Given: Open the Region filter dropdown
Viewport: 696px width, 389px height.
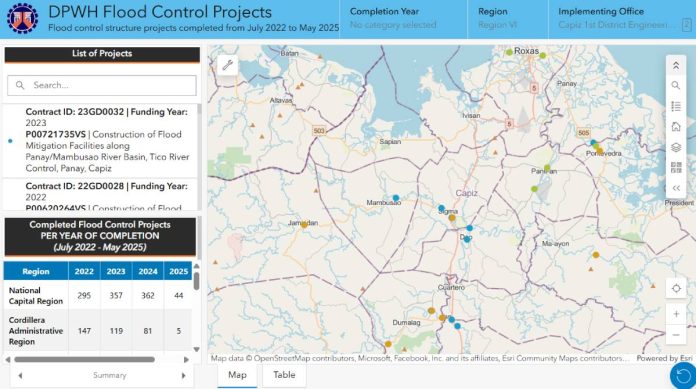Looking at the screenshot, I should 508,19.
